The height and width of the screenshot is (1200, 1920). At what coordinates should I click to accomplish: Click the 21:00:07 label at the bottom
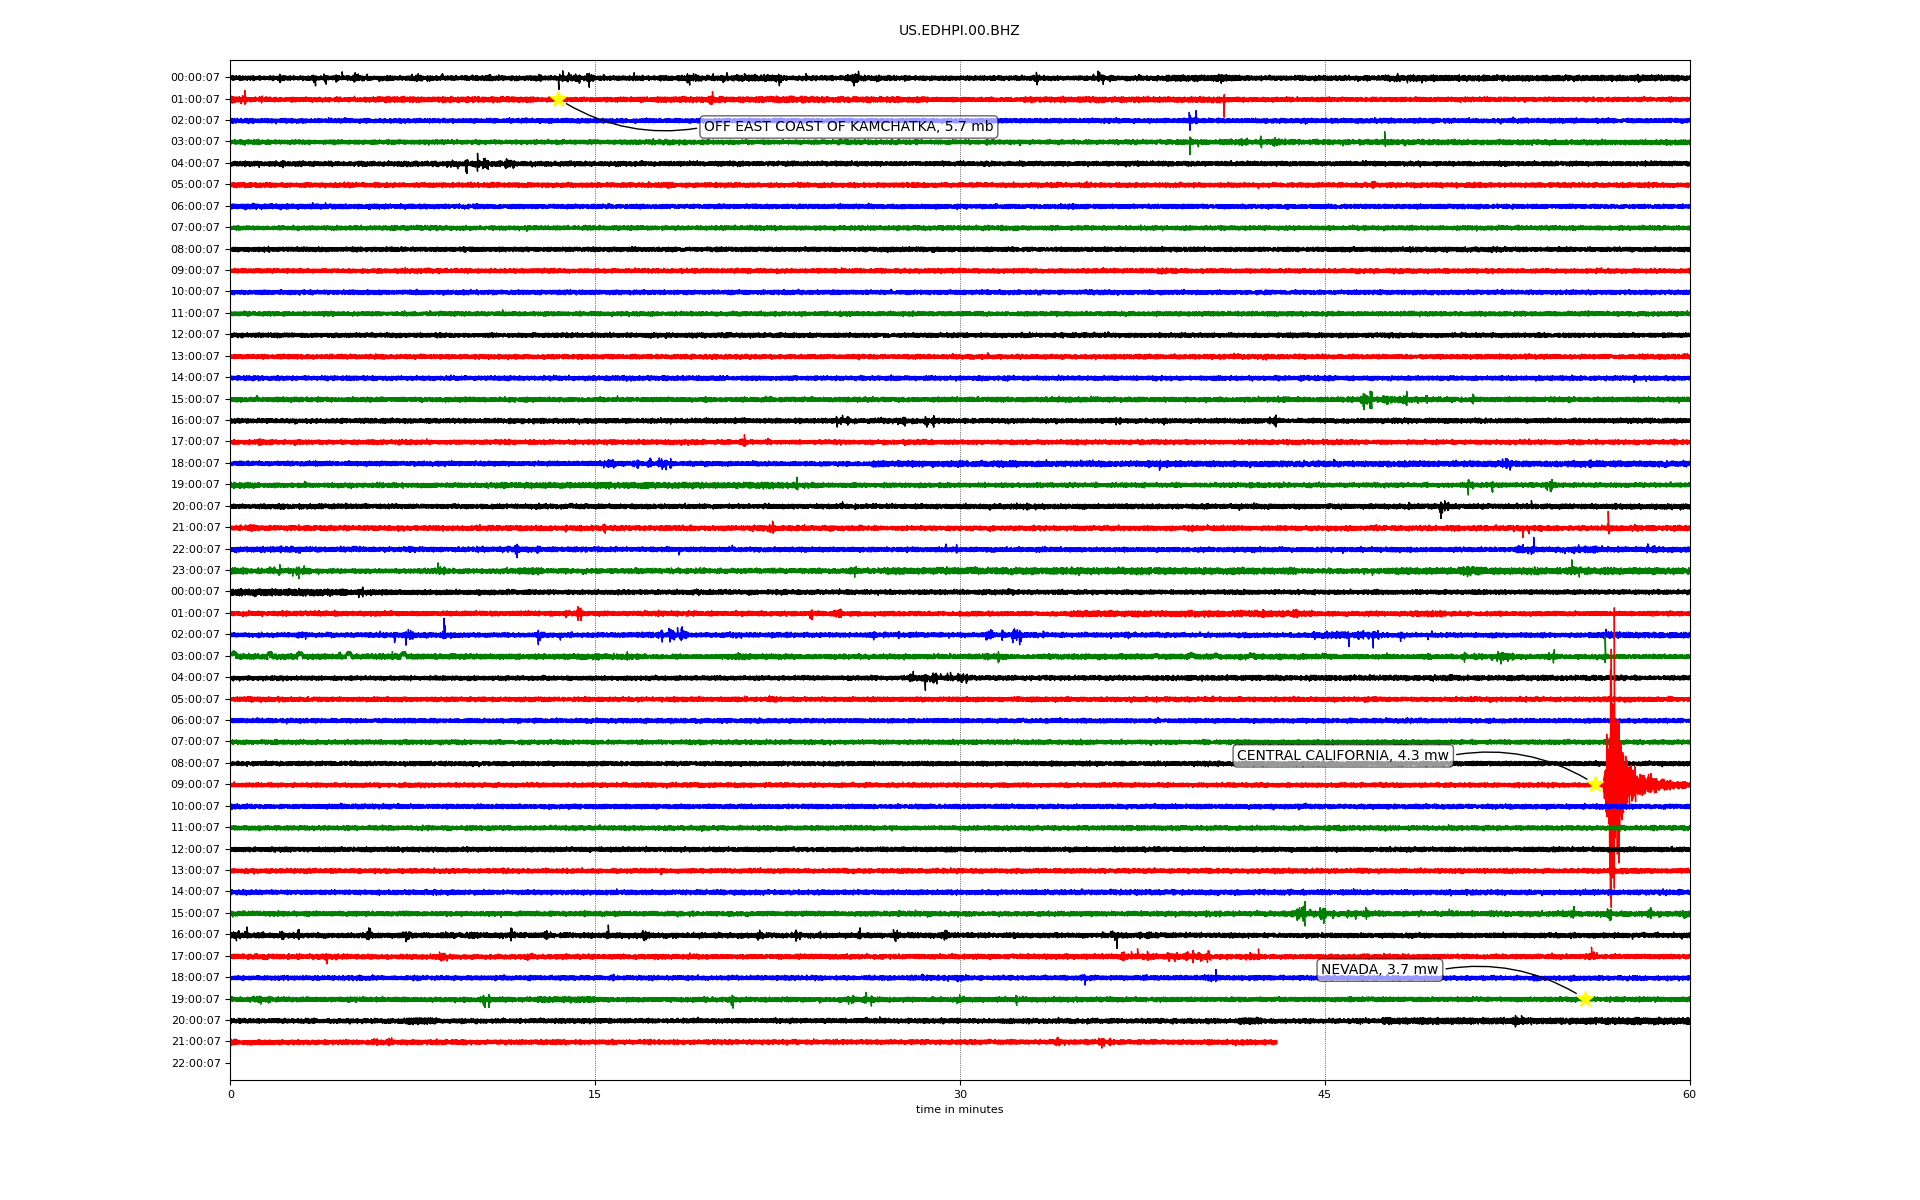coord(195,1041)
